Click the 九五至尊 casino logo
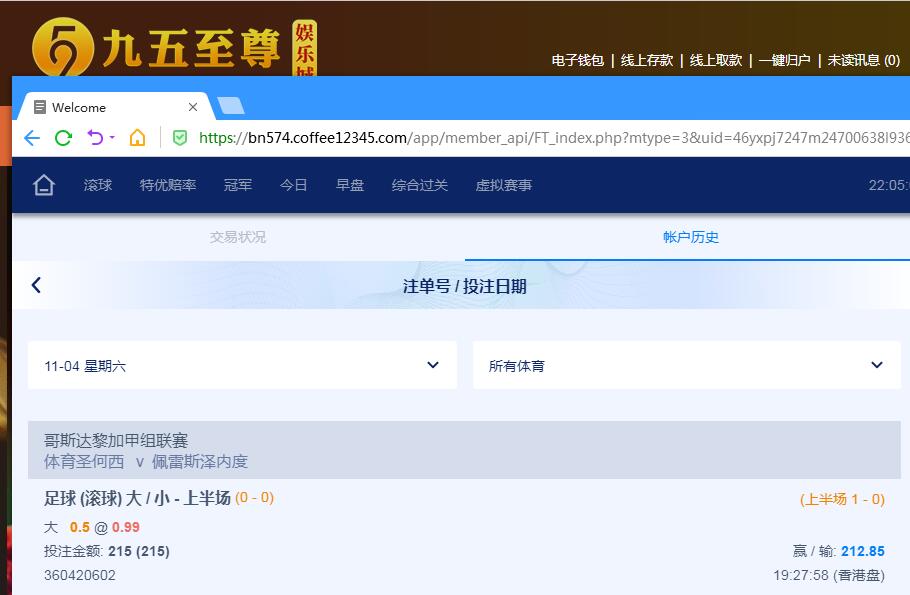910x595 pixels. click(x=174, y=48)
